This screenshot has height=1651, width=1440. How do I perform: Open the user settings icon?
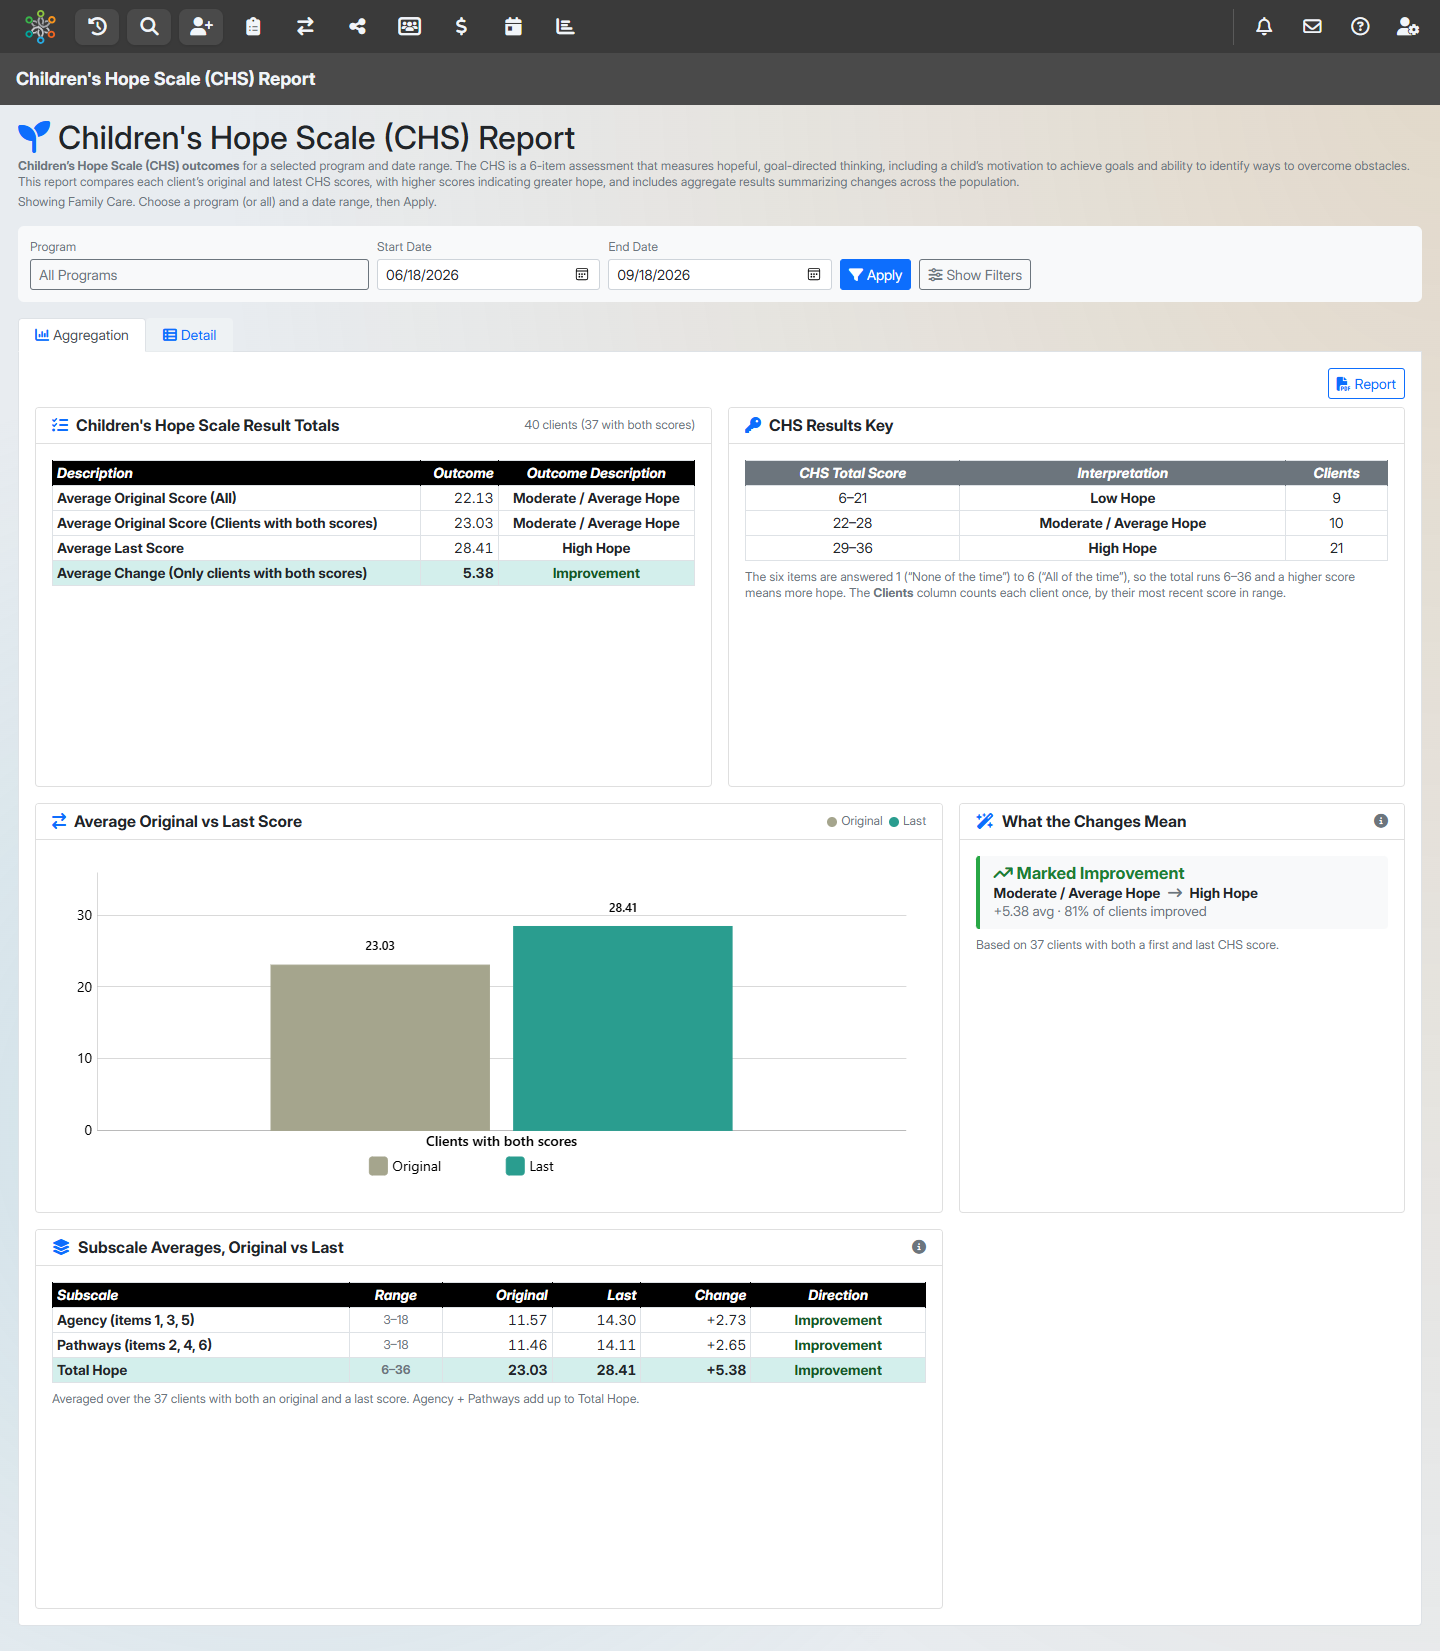(1408, 26)
